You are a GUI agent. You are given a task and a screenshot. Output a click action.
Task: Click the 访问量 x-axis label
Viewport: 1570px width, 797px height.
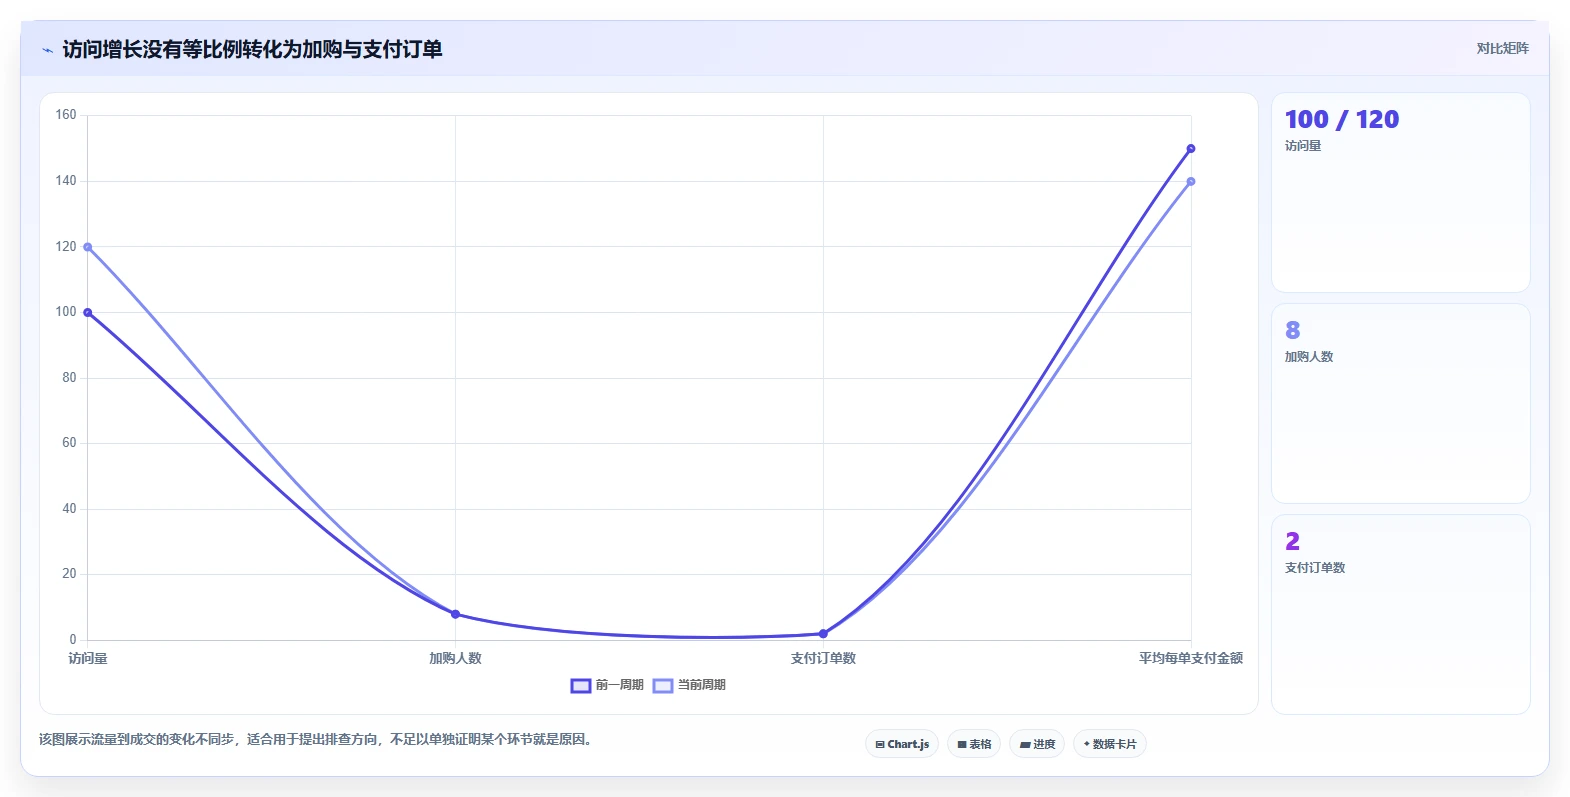[x=88, y=658]
